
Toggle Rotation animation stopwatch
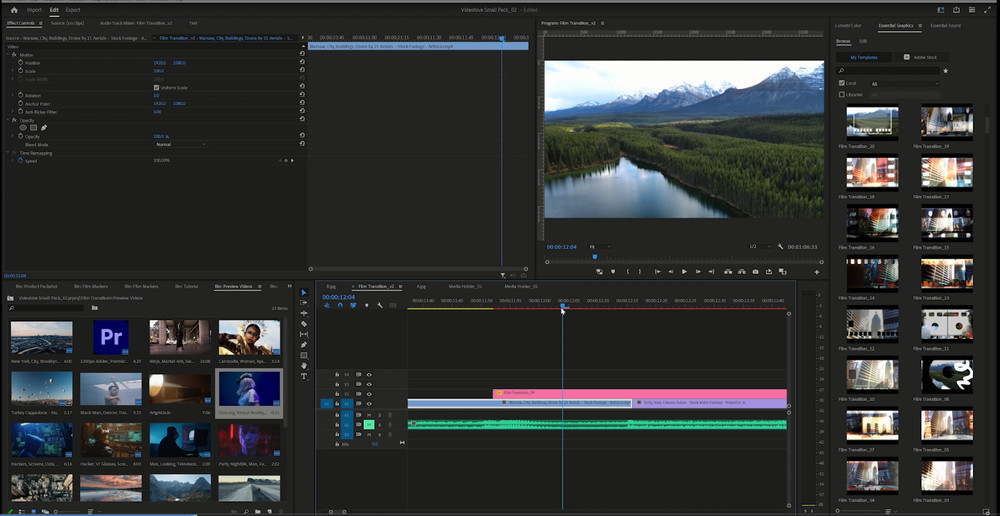point(20,95)
